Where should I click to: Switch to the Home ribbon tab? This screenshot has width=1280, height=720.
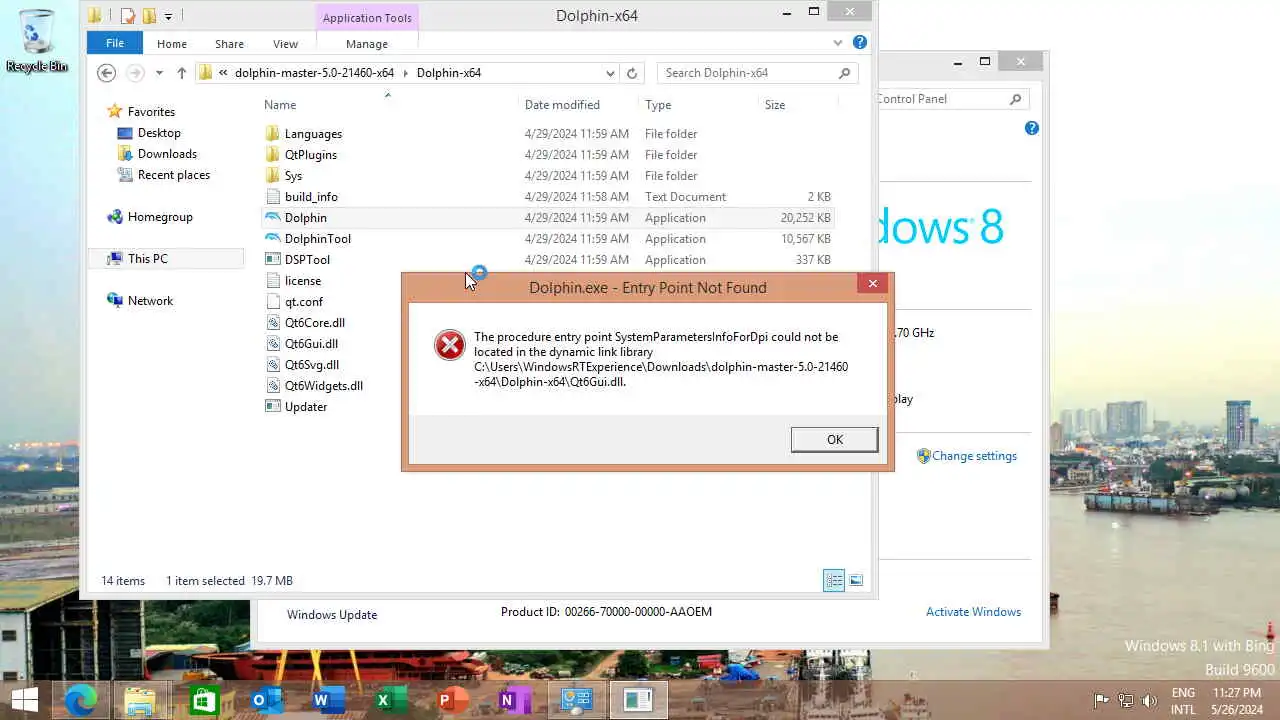point(172,44)
